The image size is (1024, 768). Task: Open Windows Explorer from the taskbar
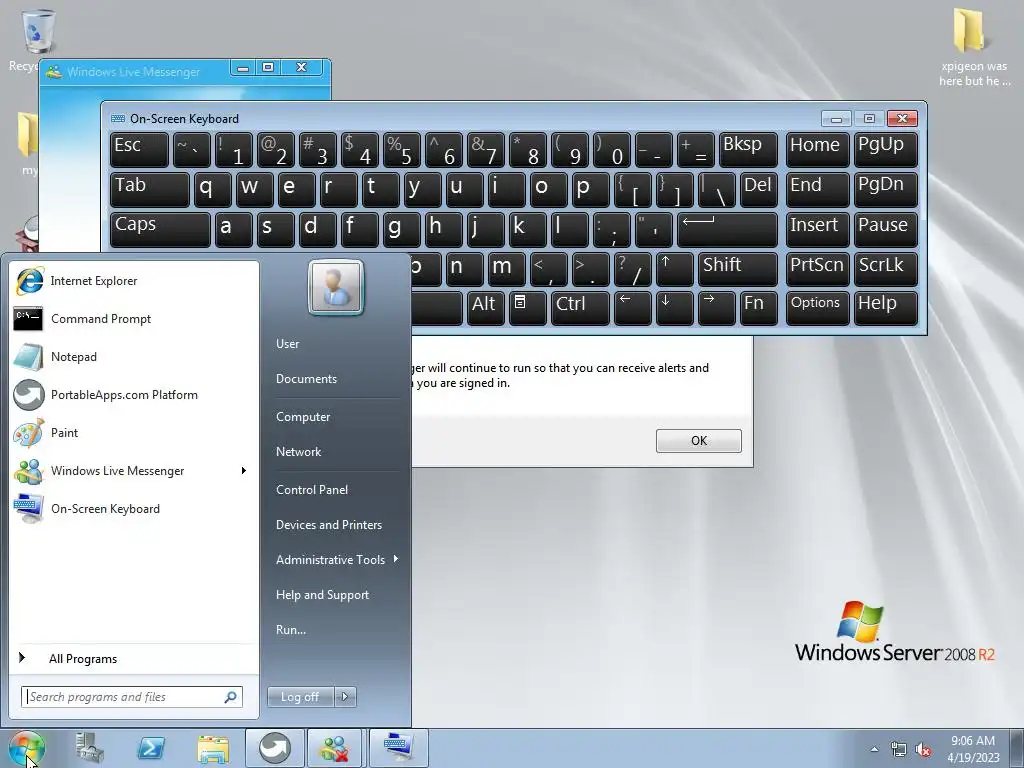[213, 748]
